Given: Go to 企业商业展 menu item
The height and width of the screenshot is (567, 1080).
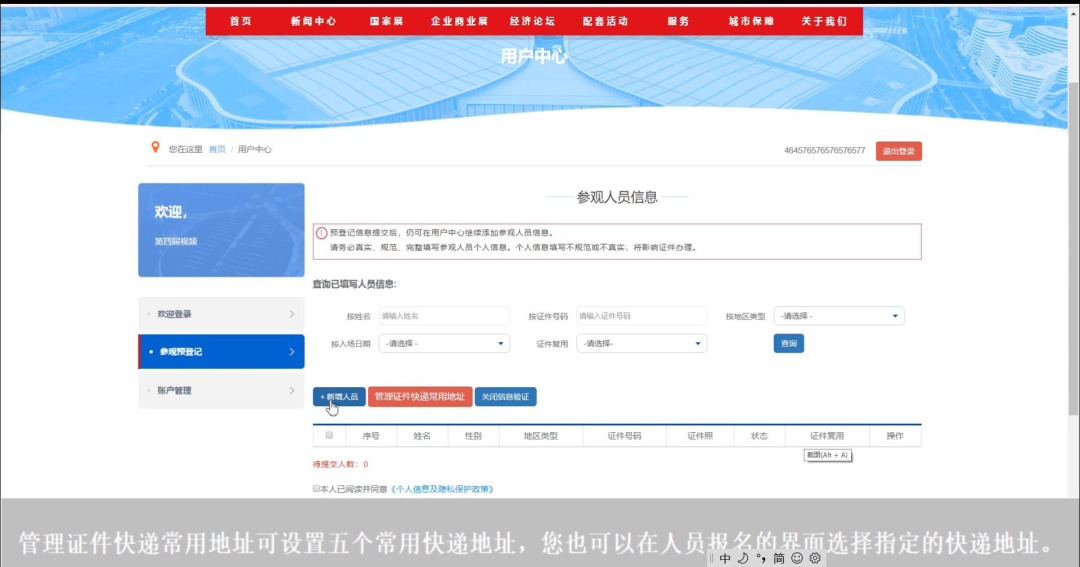Looking at the screenshot, I should click(x=459, y=21).
